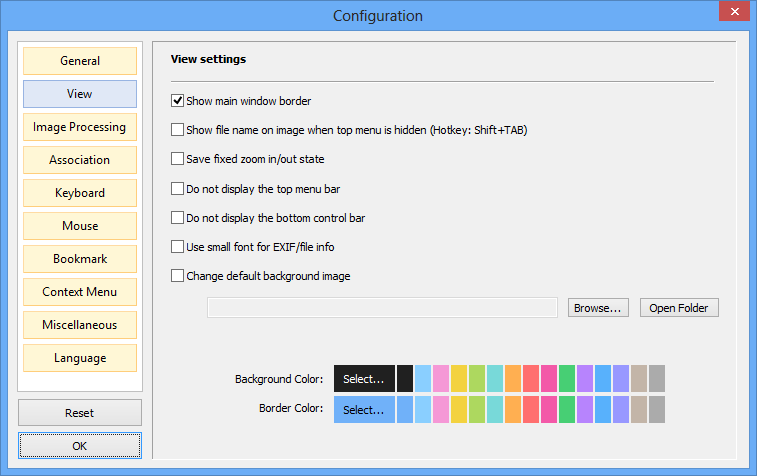Click the Browse... button

click(598, 308)
